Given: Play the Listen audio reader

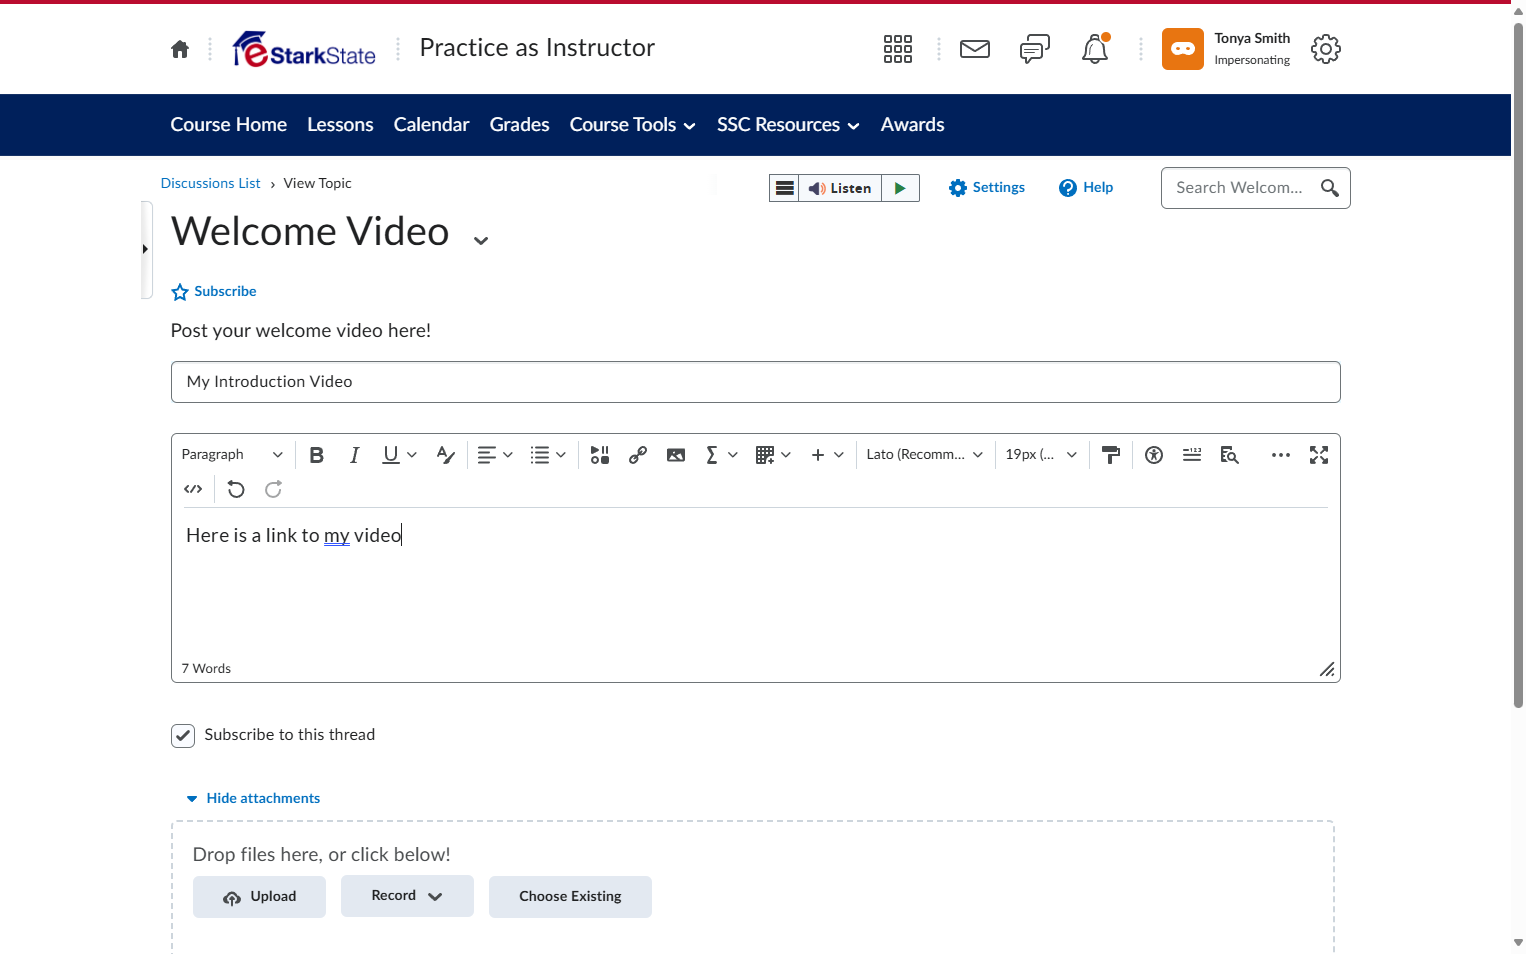Looking at the screenshot, I should click(x=900, y=188).
